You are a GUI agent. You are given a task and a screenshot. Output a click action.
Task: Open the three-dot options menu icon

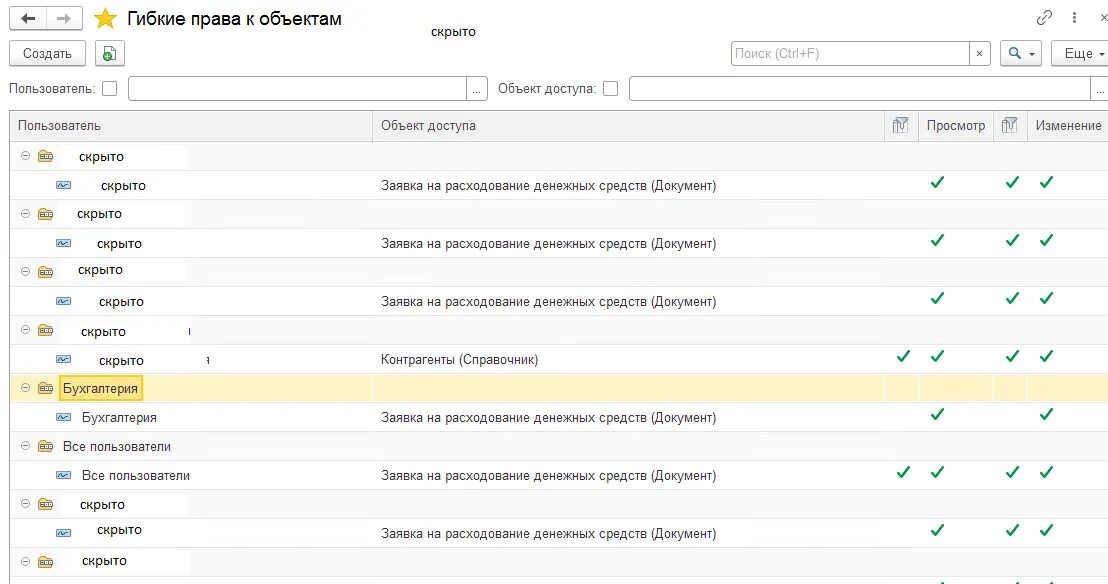coord(1075,18)
